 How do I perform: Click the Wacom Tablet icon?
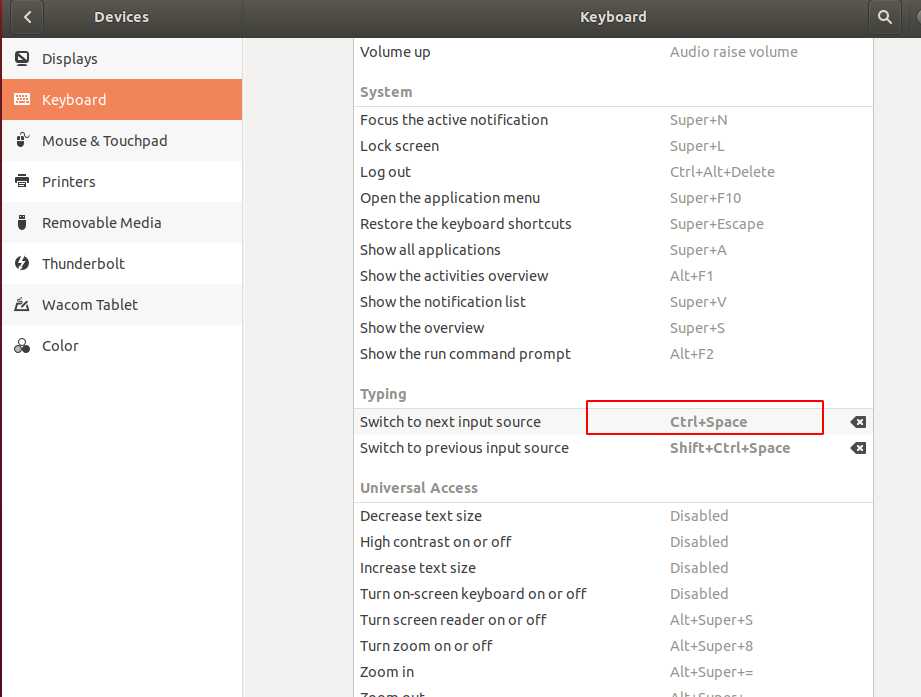22,304
